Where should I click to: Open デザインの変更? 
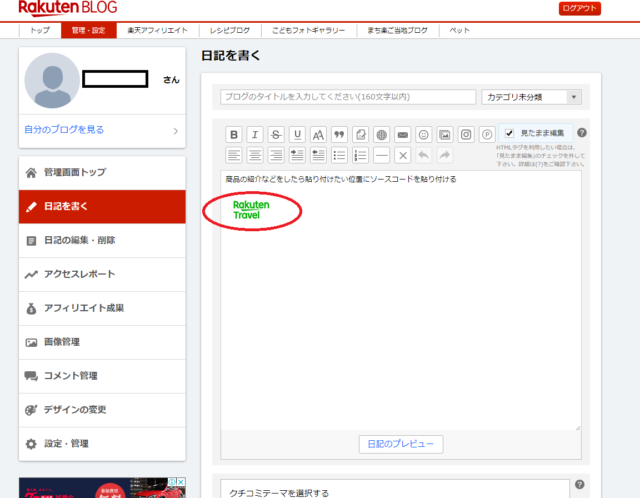pos(102,410)
